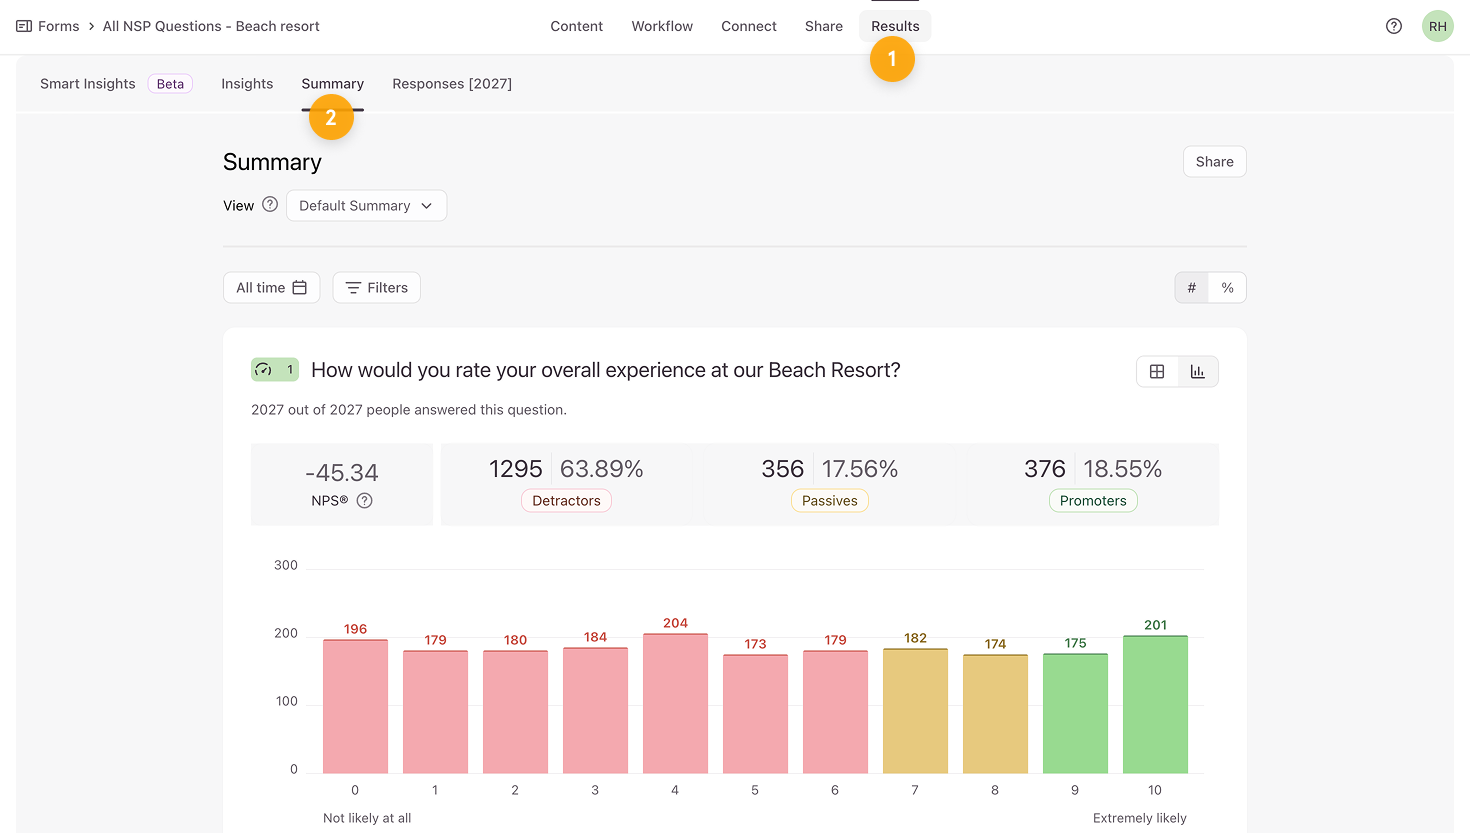Expand the Default Summary dropdown
Screen dimensions: 1470x833
click(x=366, y=206)
